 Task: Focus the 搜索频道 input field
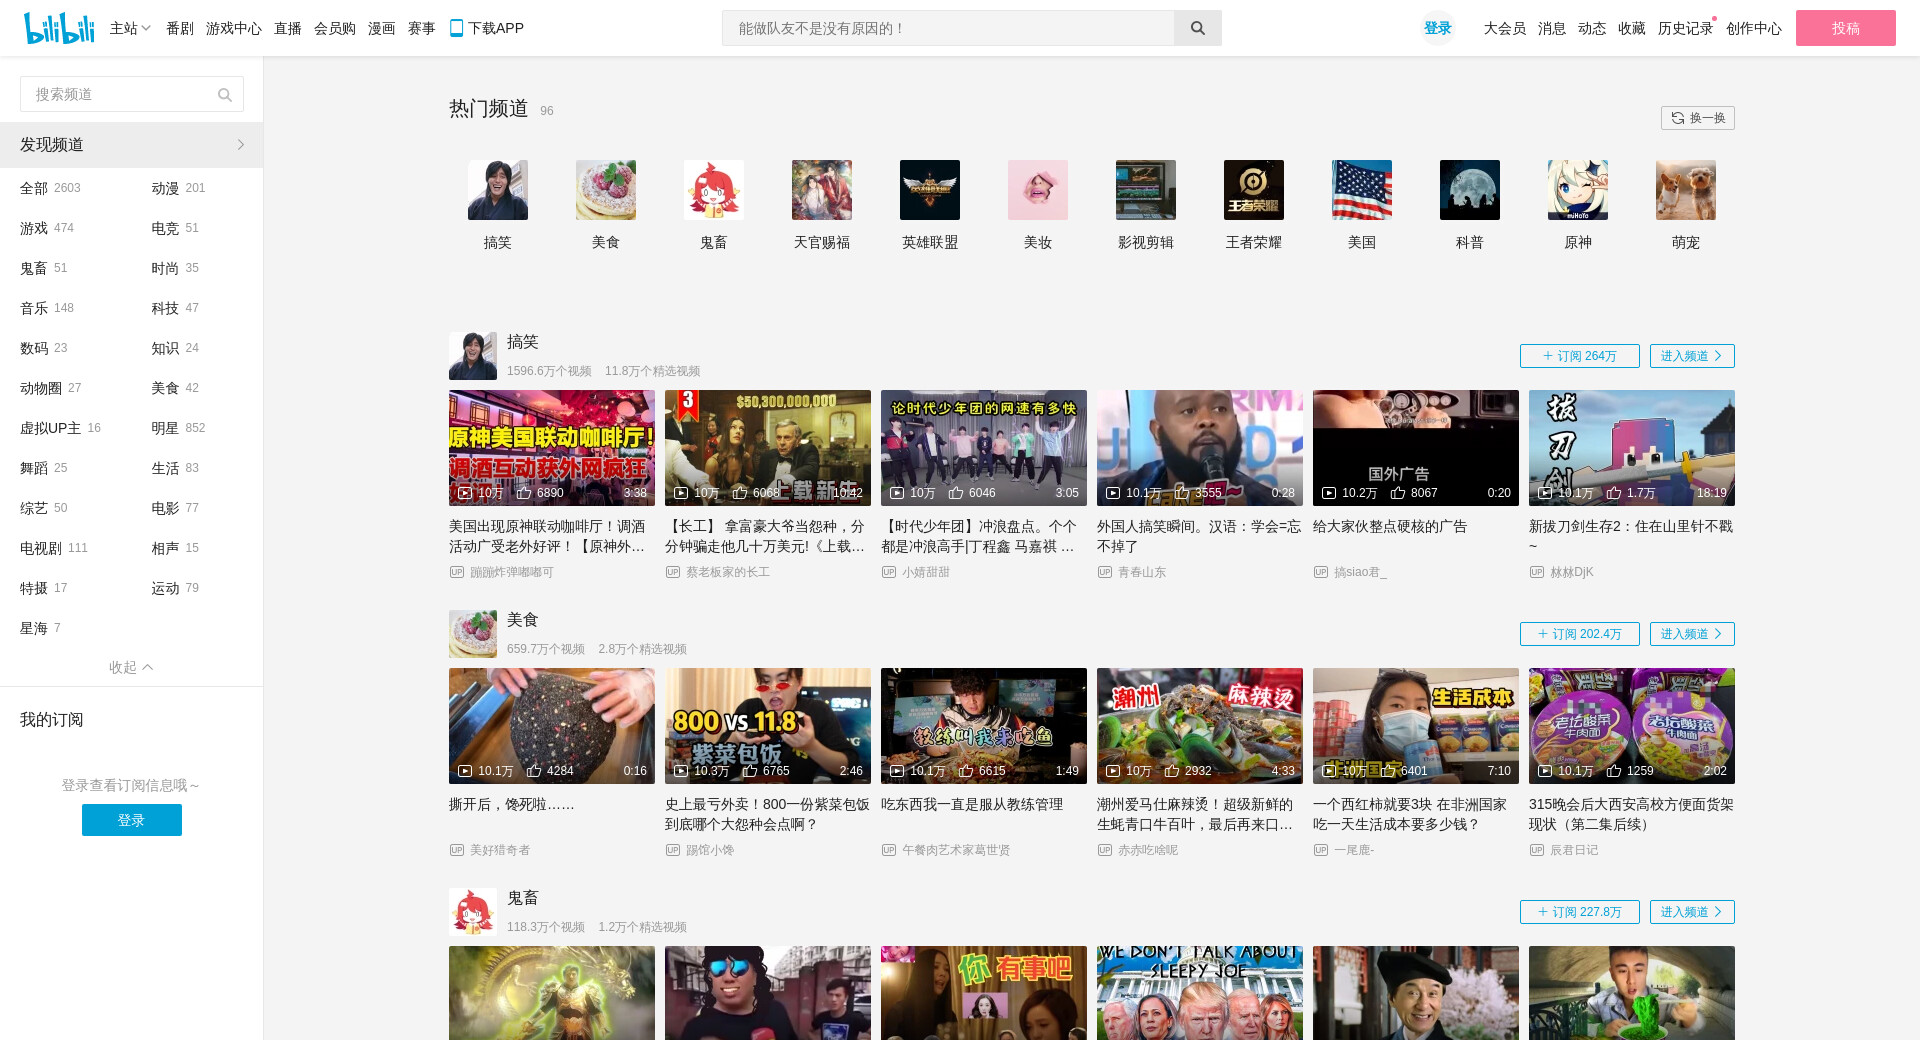click(120, 95)
